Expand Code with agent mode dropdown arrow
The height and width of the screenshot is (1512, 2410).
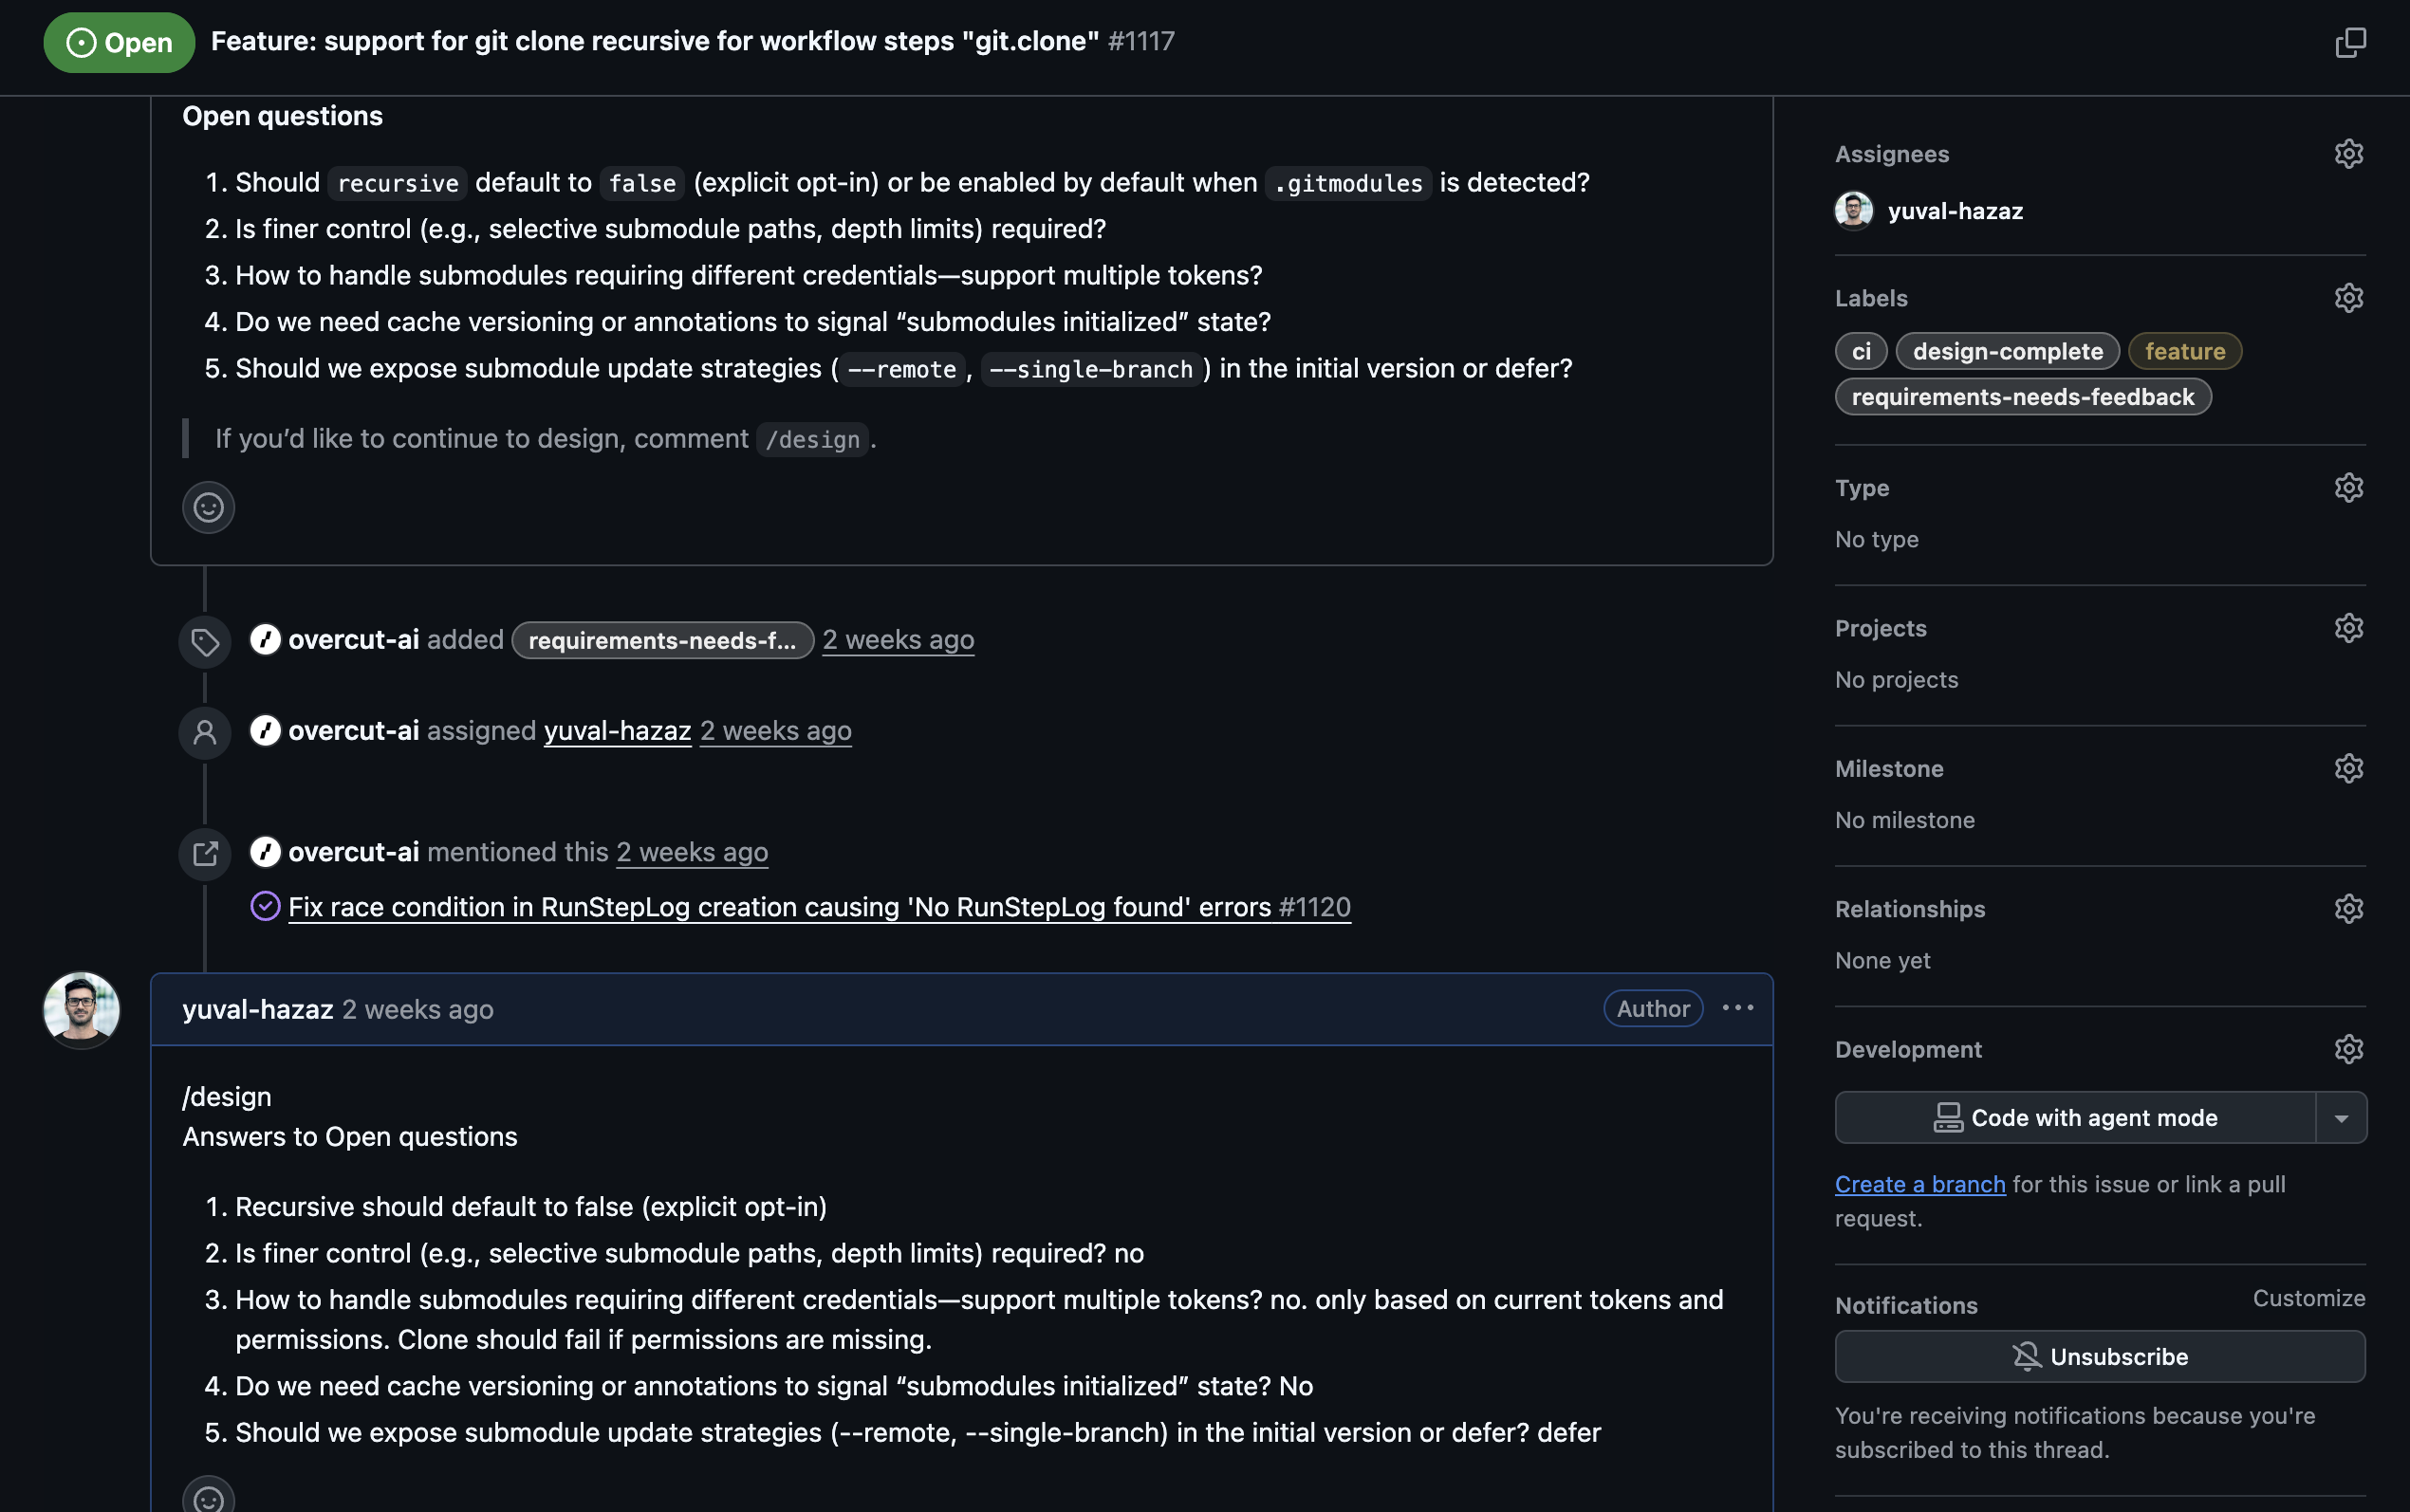(x=2341, y=1118)
